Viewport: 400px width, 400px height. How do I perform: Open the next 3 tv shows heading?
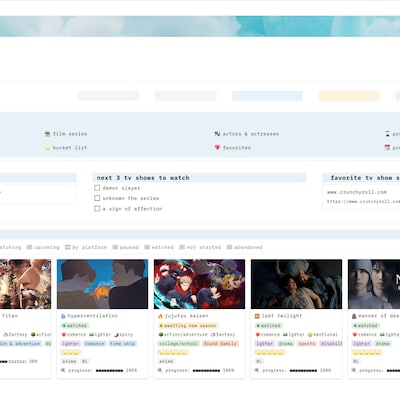tap(143, 178)
